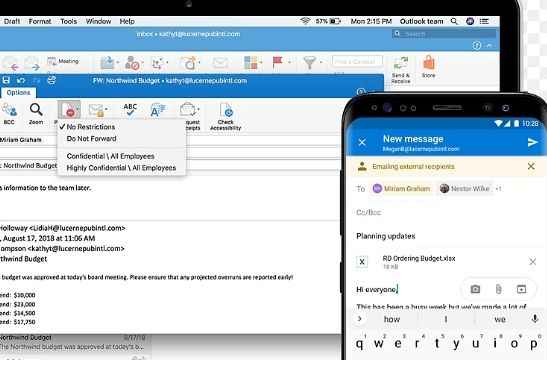Tap the send arrow in New message
Image resolution: width=547 pixels, height=365 pixels.
tap(532, 142)
